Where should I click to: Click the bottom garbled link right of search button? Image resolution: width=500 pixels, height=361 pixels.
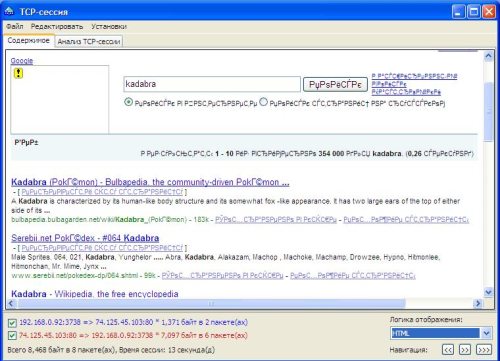click(x=406, y=92)
